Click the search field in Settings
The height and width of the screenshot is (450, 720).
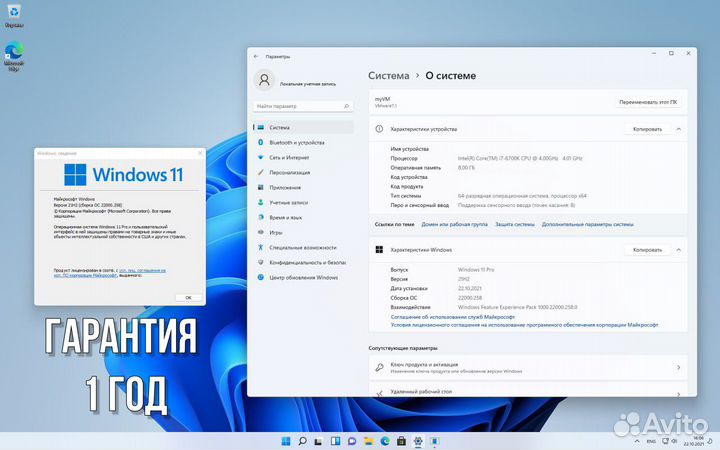(x=303, y=106)
